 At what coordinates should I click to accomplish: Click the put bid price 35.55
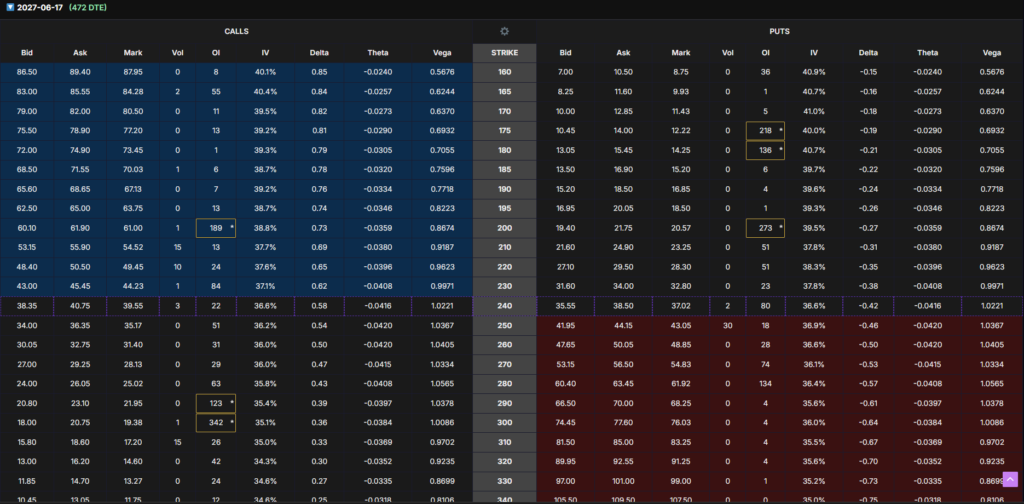(x=566, y=306)
